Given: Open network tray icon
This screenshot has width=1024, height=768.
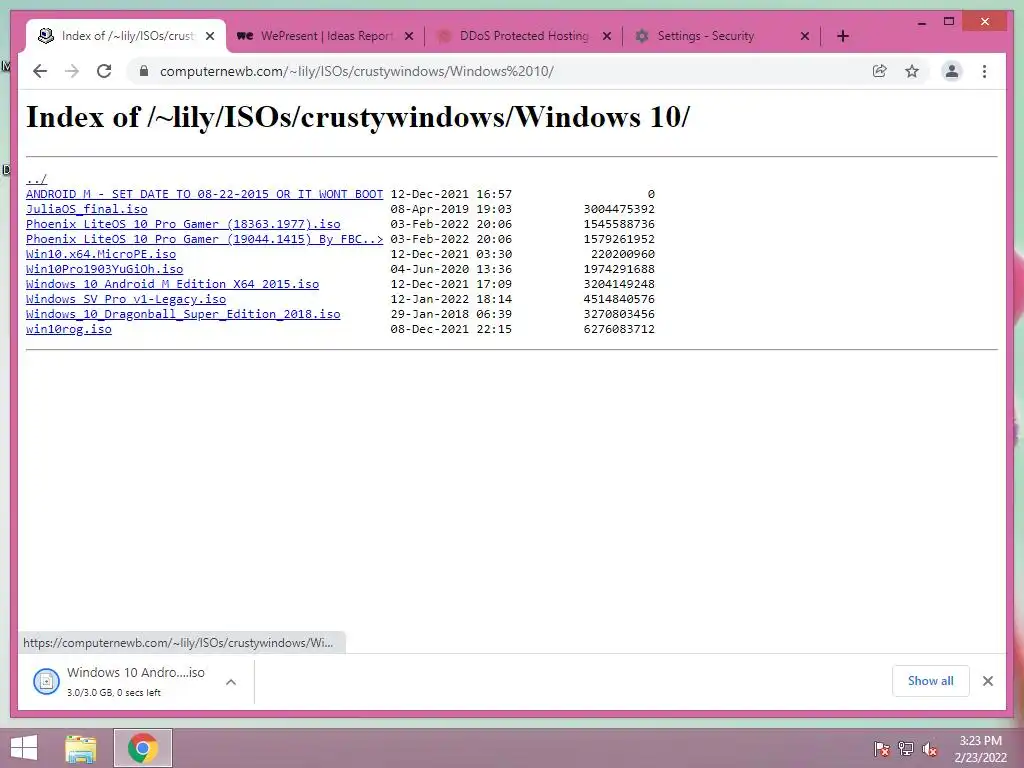Looking at the screenshot, I should (906, 748).
